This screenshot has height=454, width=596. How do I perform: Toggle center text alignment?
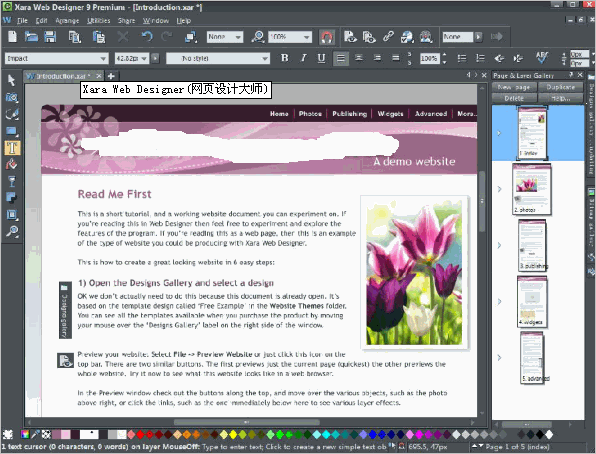coord(359,58)
